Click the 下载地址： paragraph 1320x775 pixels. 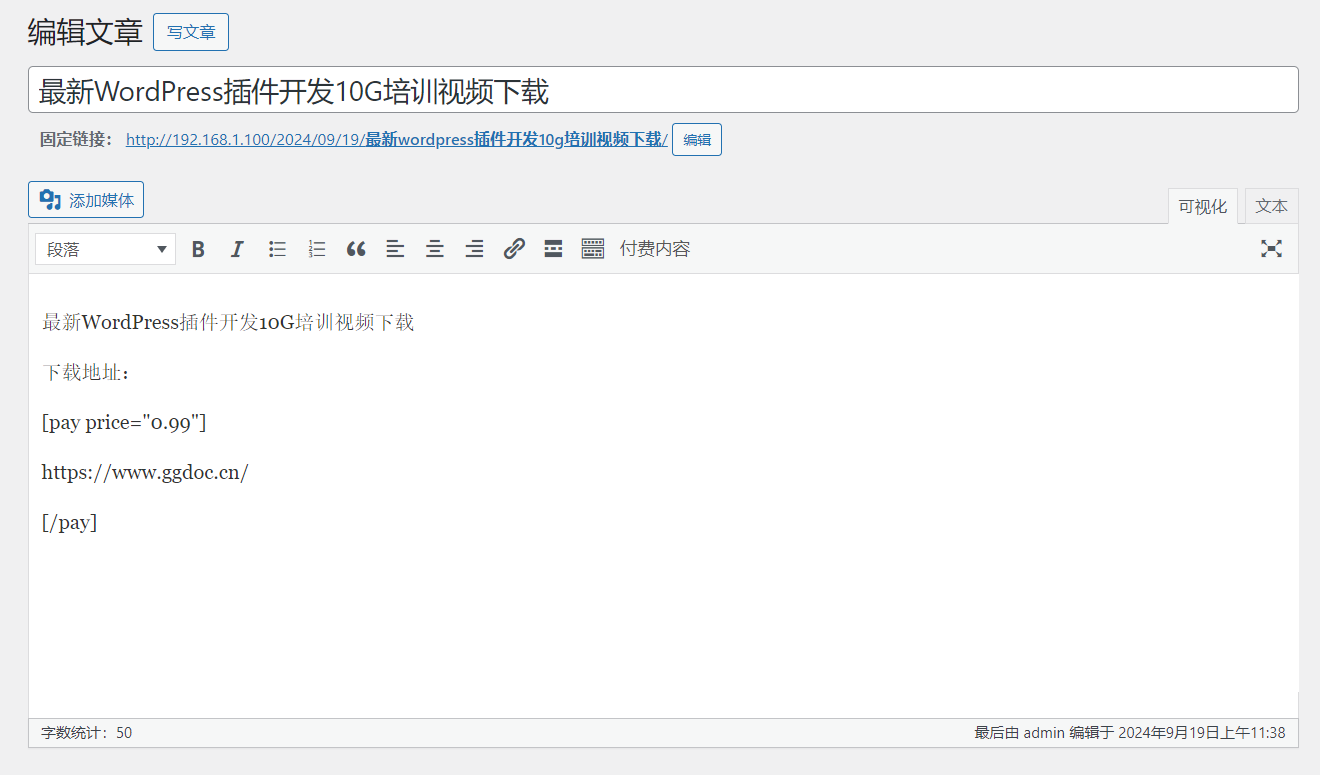(x=86, y=373)
